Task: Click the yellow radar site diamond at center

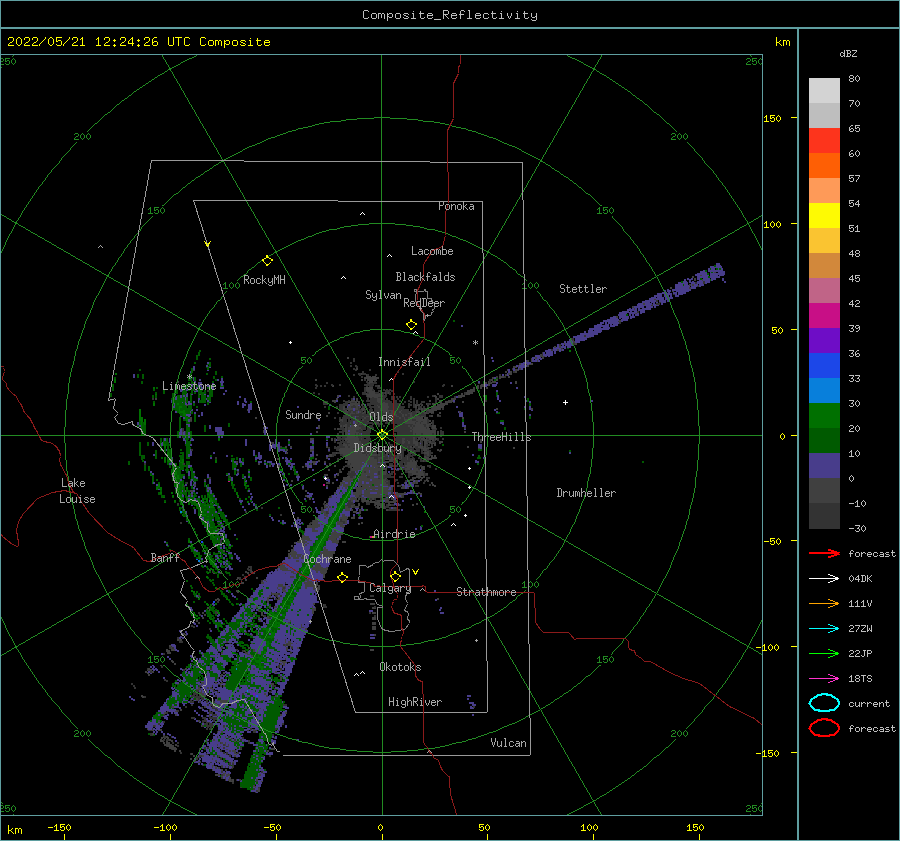Action: (x=382, y=435)
